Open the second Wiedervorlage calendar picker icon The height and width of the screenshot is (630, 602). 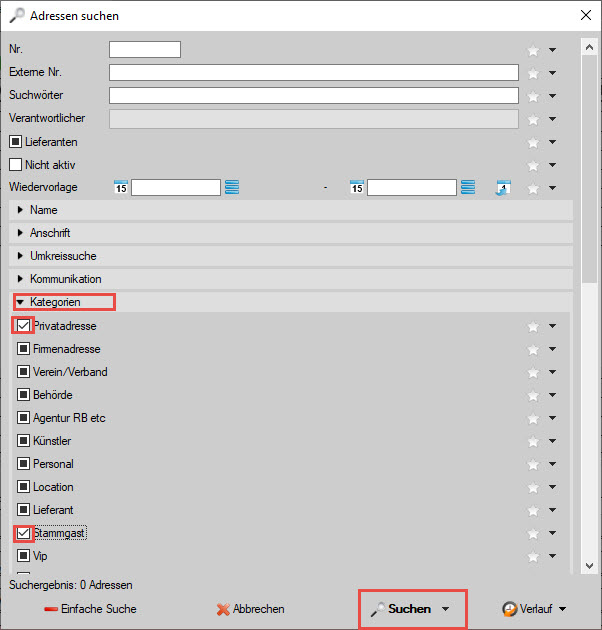pyautogui.click(x=356, y=188)
